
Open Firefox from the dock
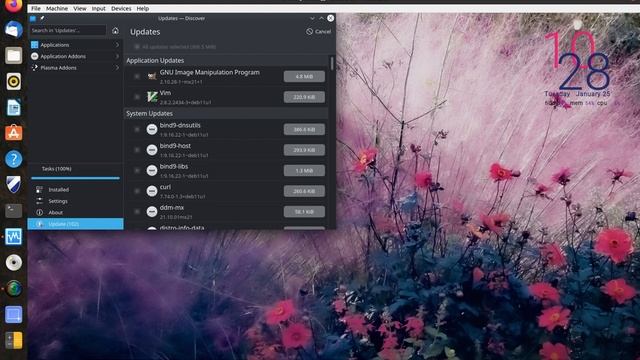pos(13,6)
